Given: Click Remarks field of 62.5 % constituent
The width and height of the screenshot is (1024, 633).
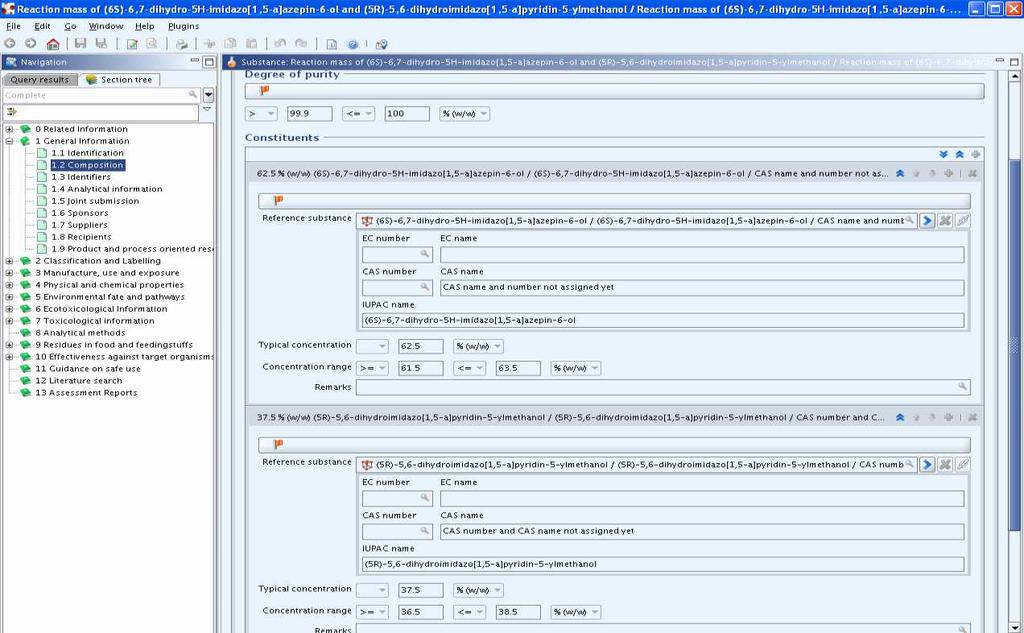Looking at the screenshot, I should point(663,387).
